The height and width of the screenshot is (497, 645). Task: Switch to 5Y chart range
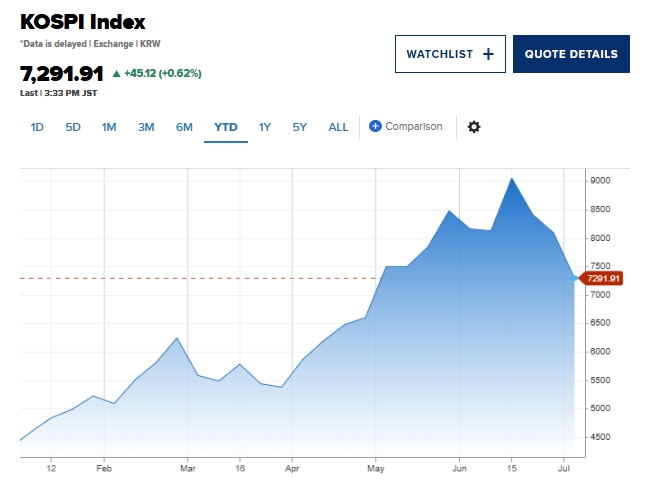pyautogui.click(x=299, y=127)
